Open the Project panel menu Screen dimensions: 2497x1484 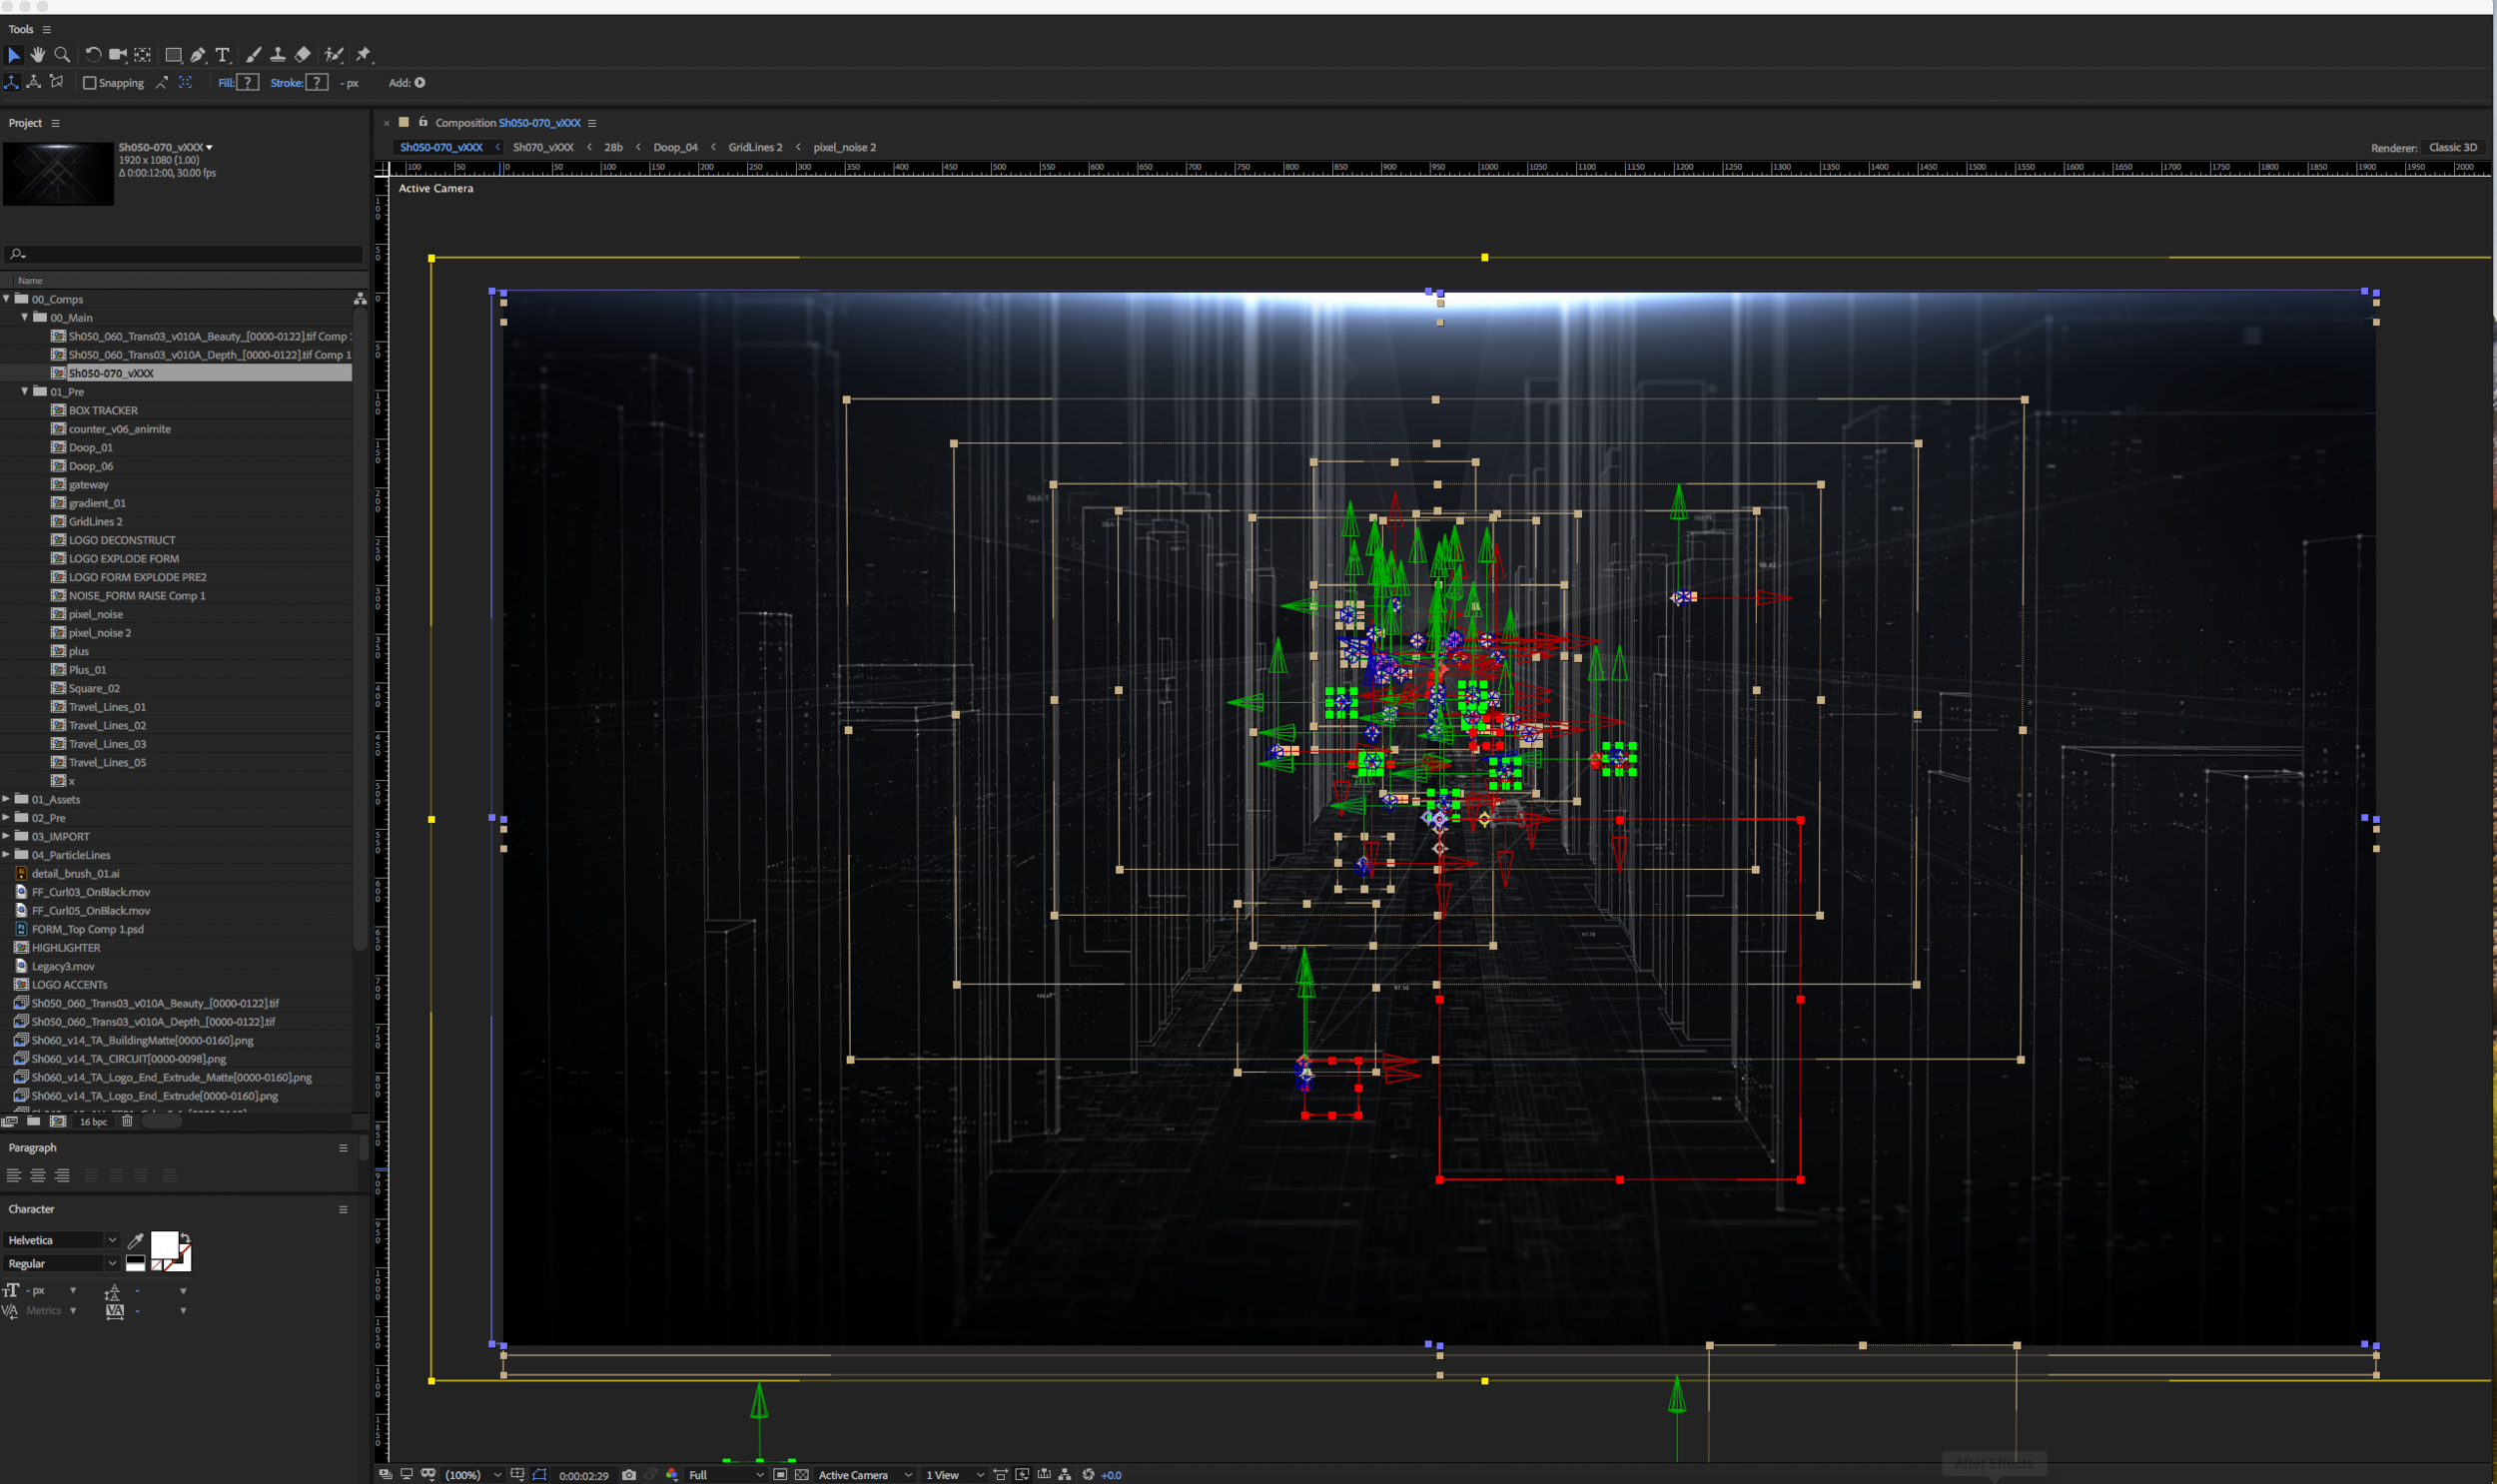56,123
